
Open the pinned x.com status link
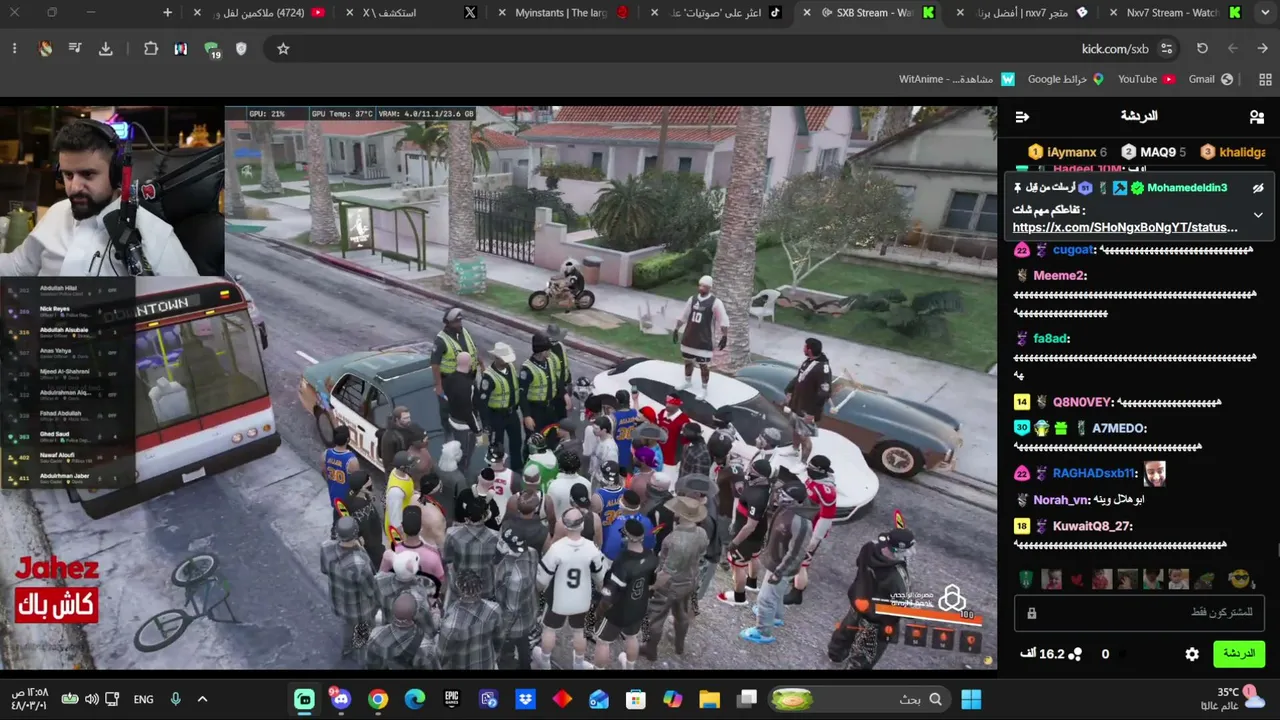[1125, 228]
